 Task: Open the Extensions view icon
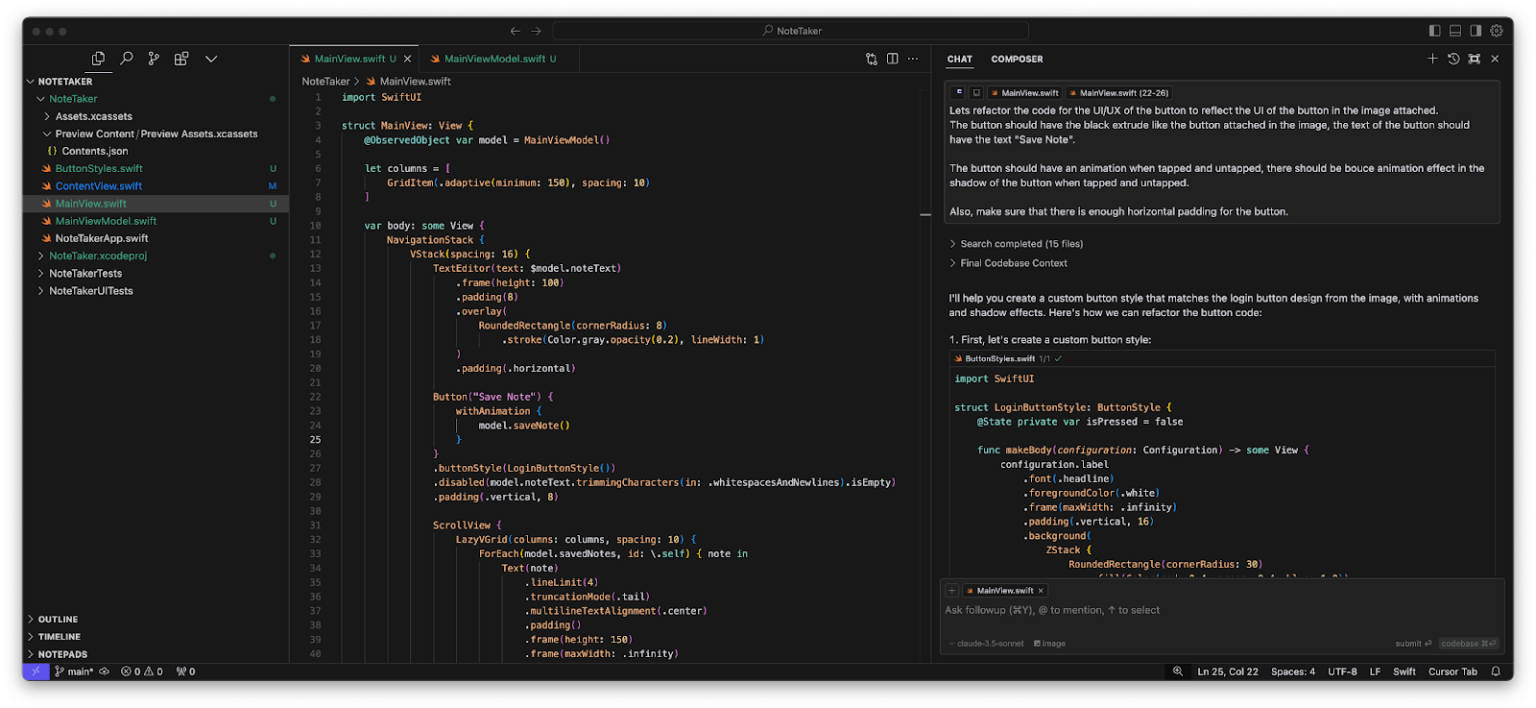181,58
